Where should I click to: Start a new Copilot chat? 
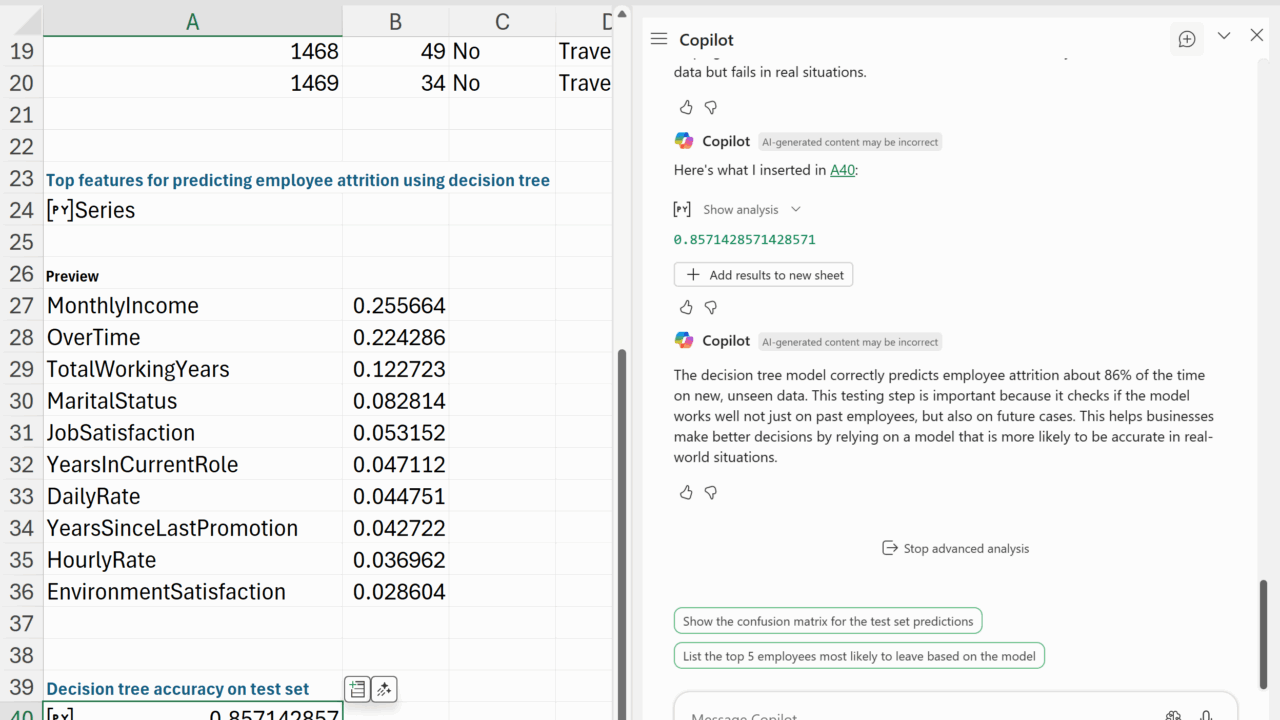coord(1187,39)
